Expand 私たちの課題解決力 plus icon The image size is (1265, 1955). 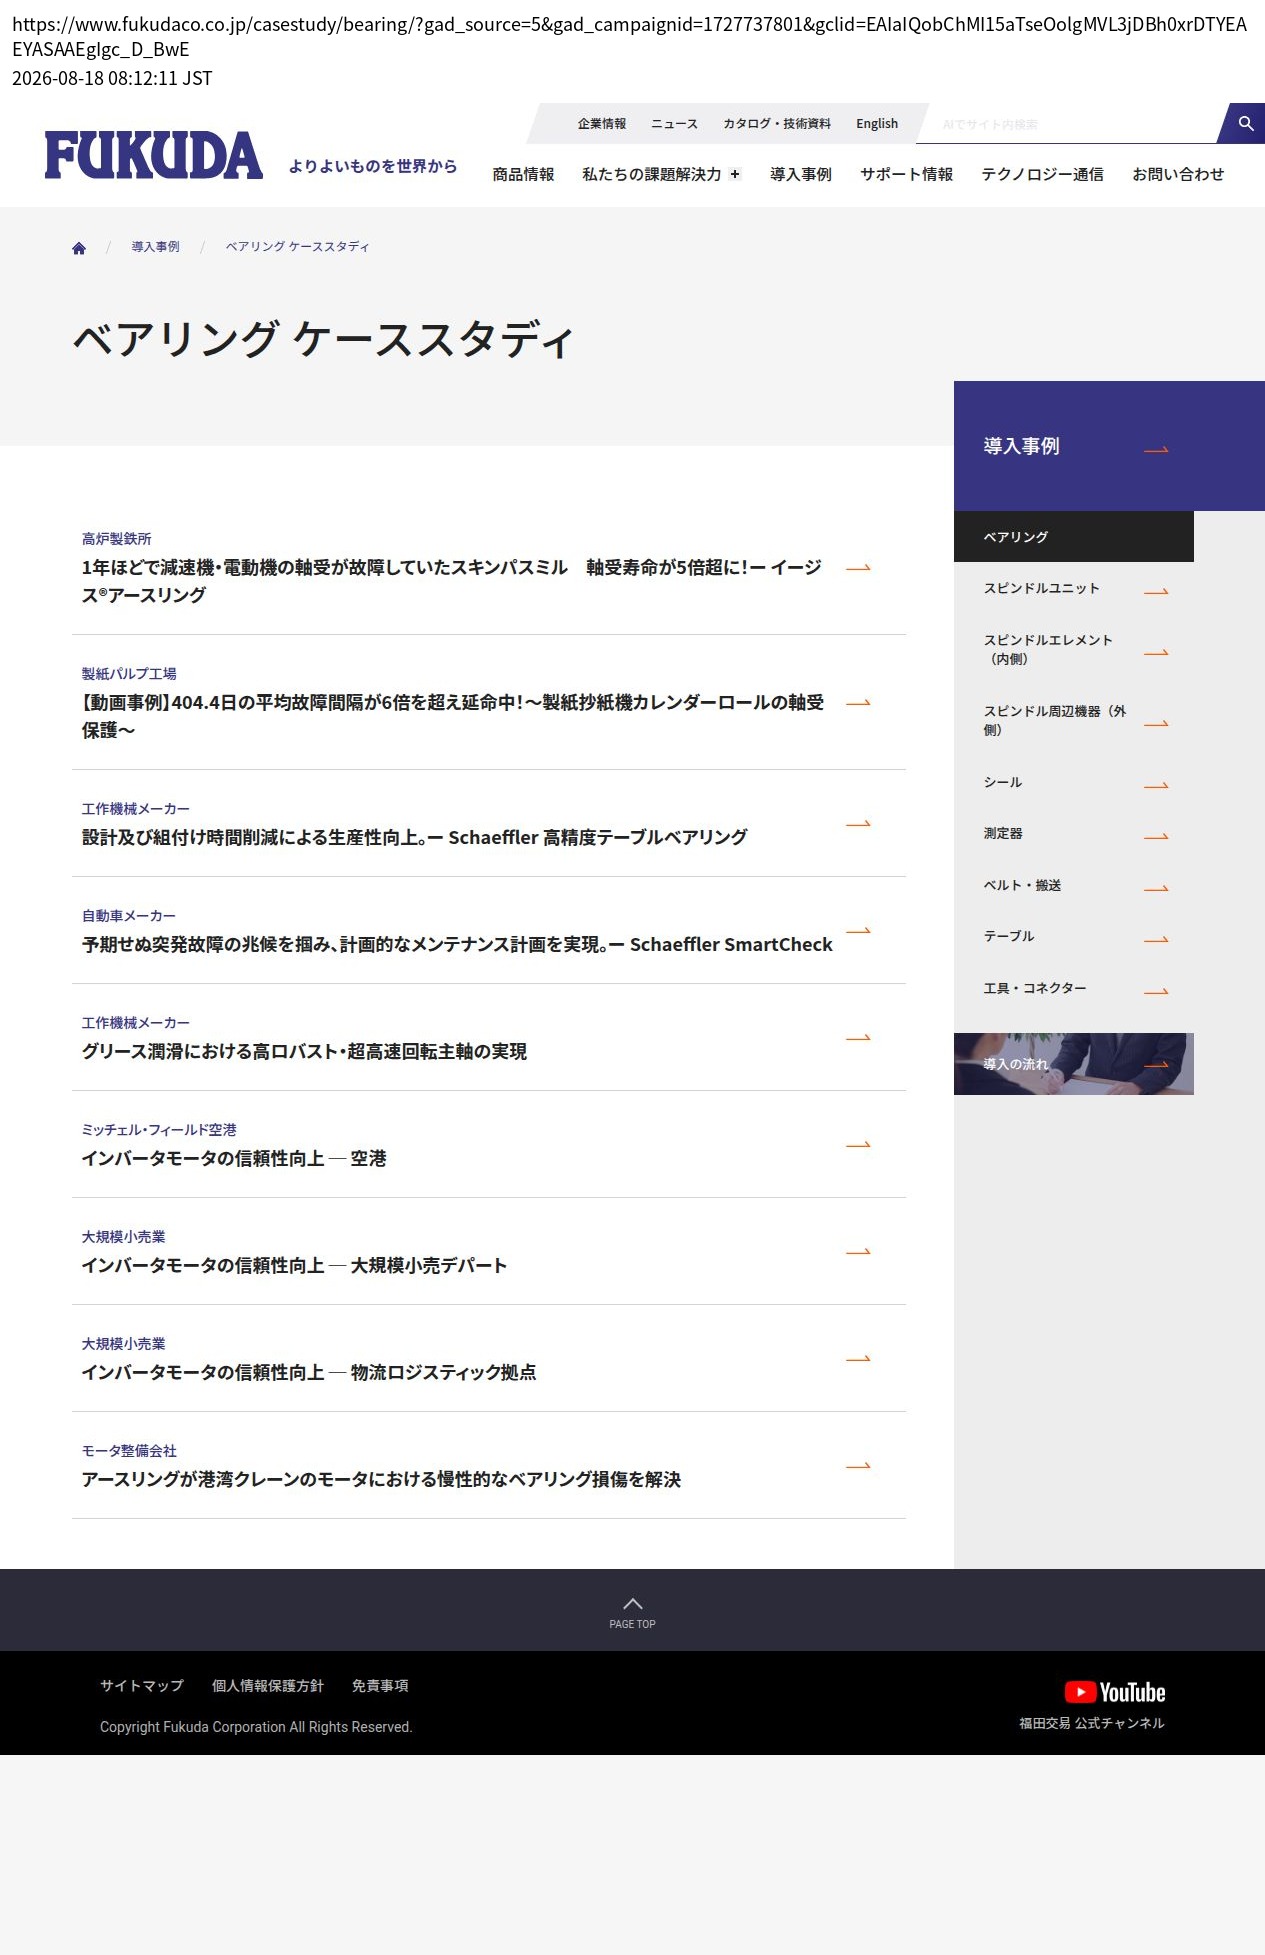(x=735, y=174)
